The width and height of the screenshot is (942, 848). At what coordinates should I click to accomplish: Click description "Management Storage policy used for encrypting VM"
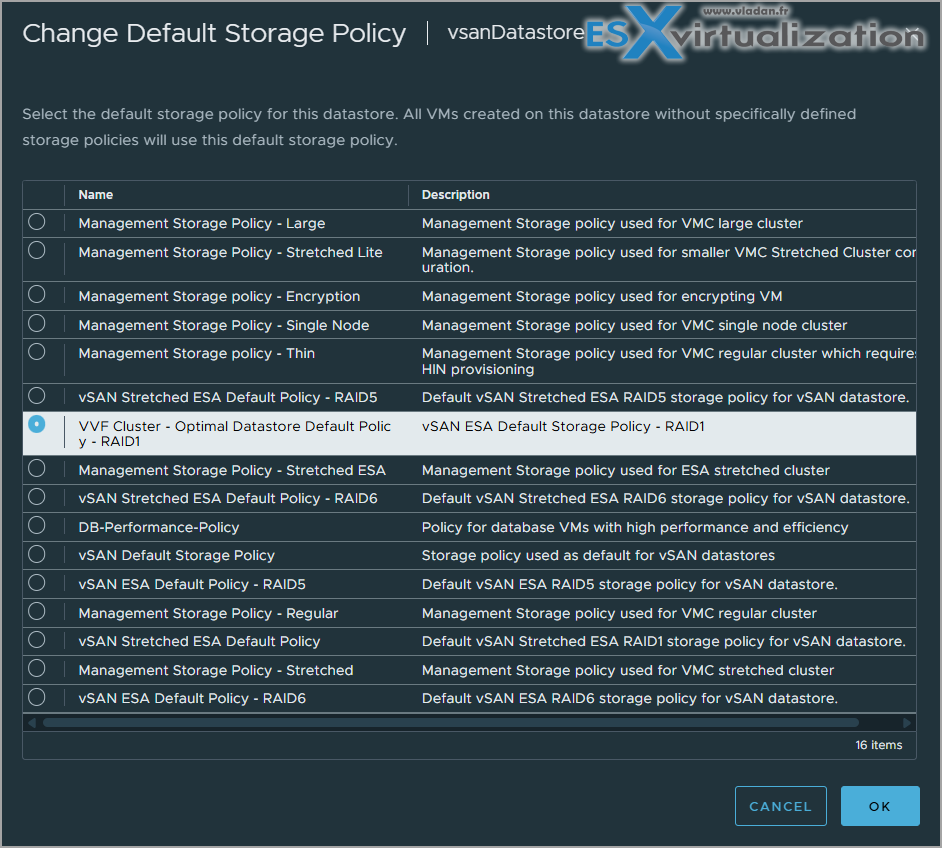coord(602,297)
